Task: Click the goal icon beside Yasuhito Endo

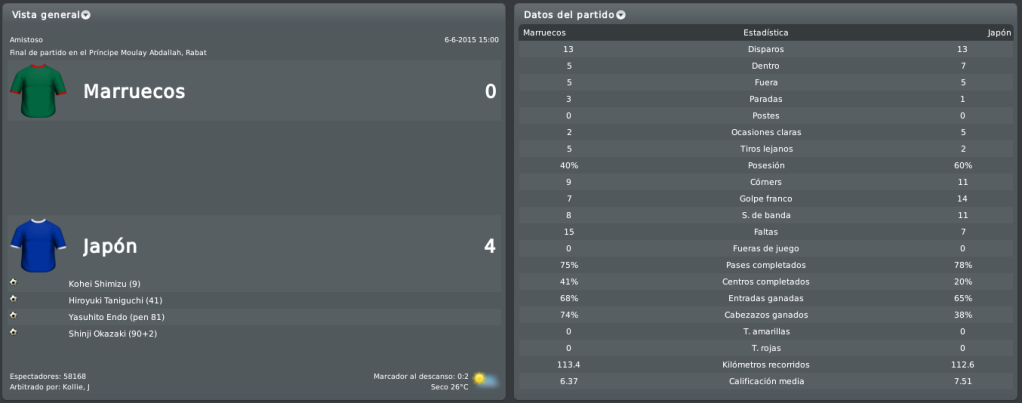Action: [x=13, y=316]
